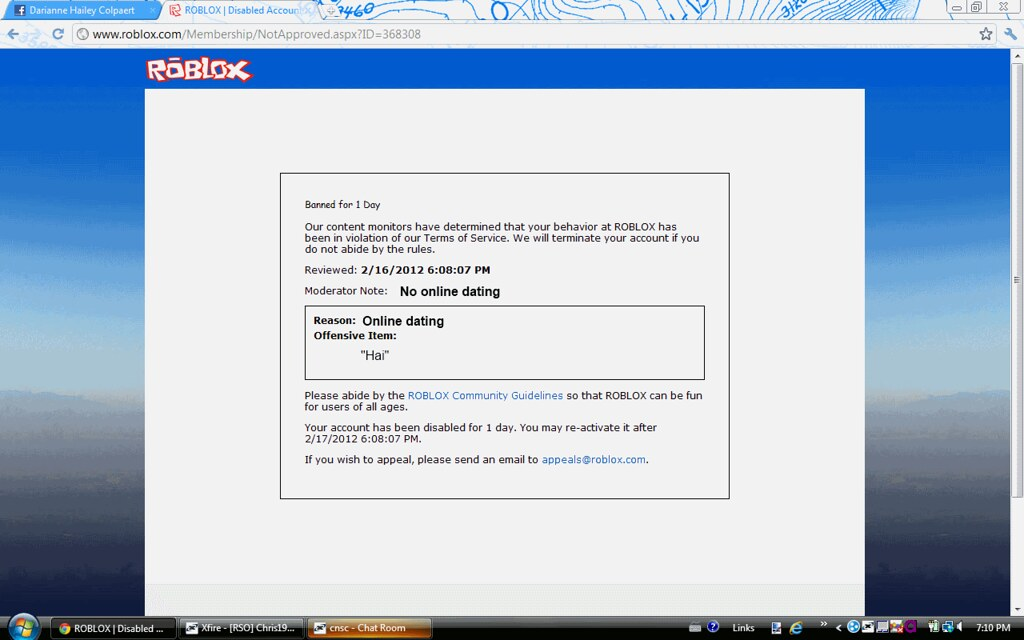
Task: Click the address bar URL field
Action: (x=536, y=34)
